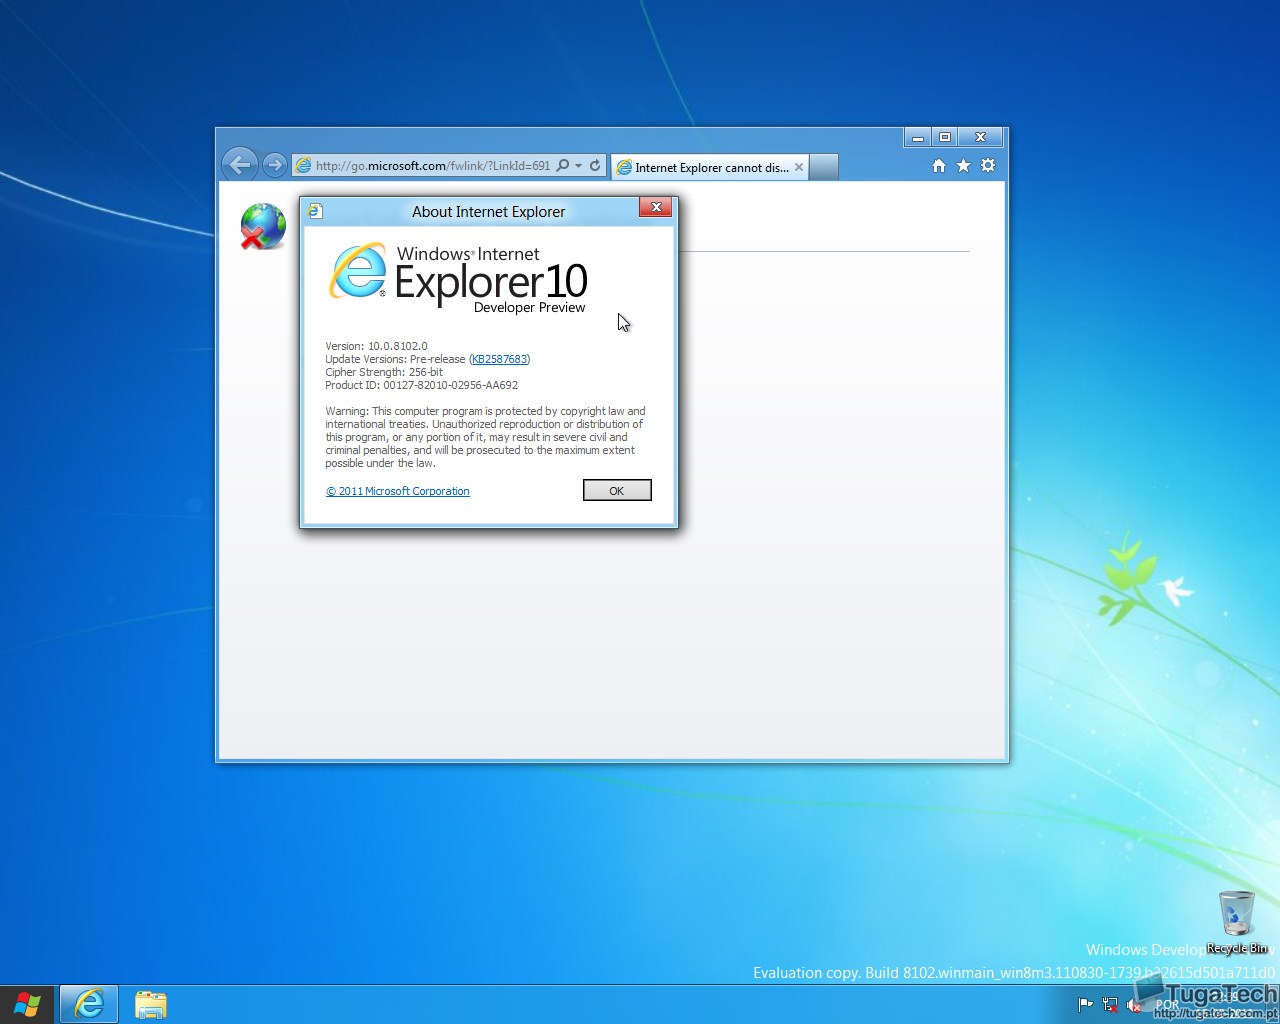Click the Product ID text line
The image size is (1280, 1024).
421,385
